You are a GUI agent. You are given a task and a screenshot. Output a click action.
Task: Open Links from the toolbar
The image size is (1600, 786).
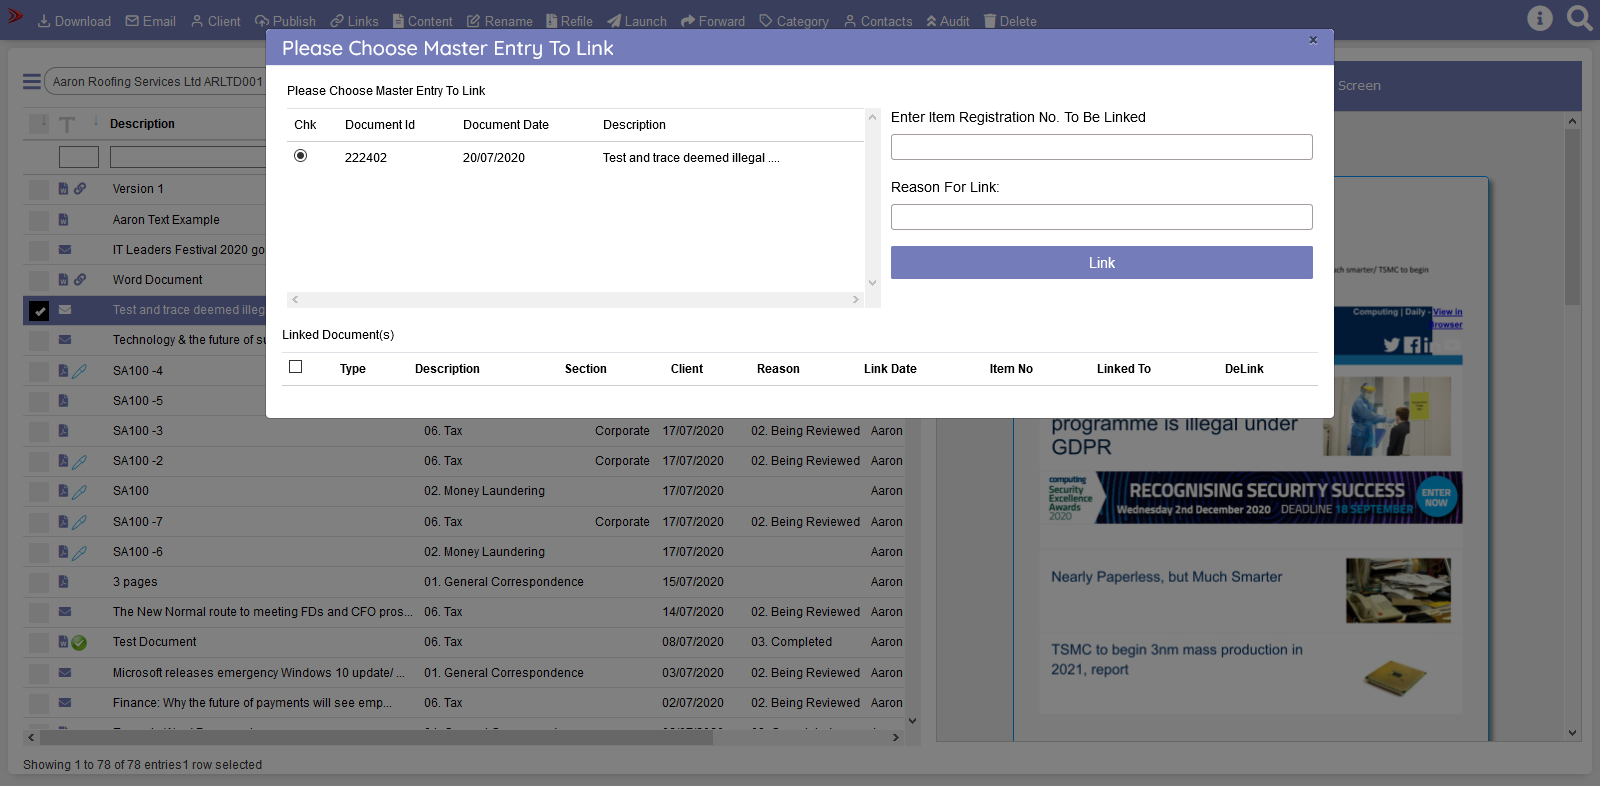(x=354, y=21)
